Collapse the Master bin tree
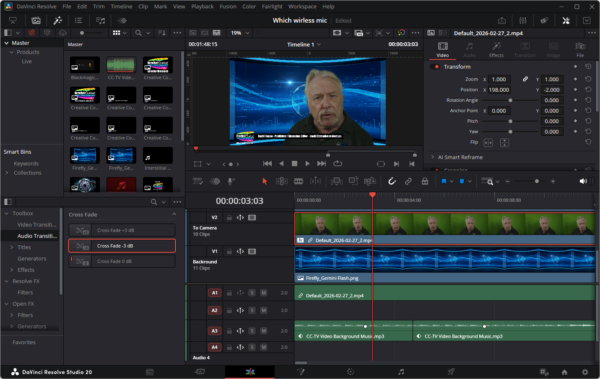This screenshot has height=379, width=600. point(7,43)
